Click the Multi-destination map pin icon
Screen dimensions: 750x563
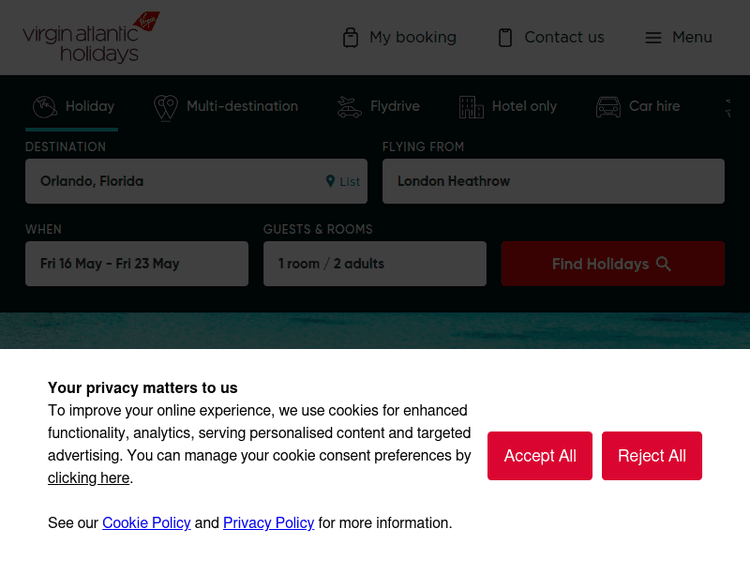coord(165,107)
